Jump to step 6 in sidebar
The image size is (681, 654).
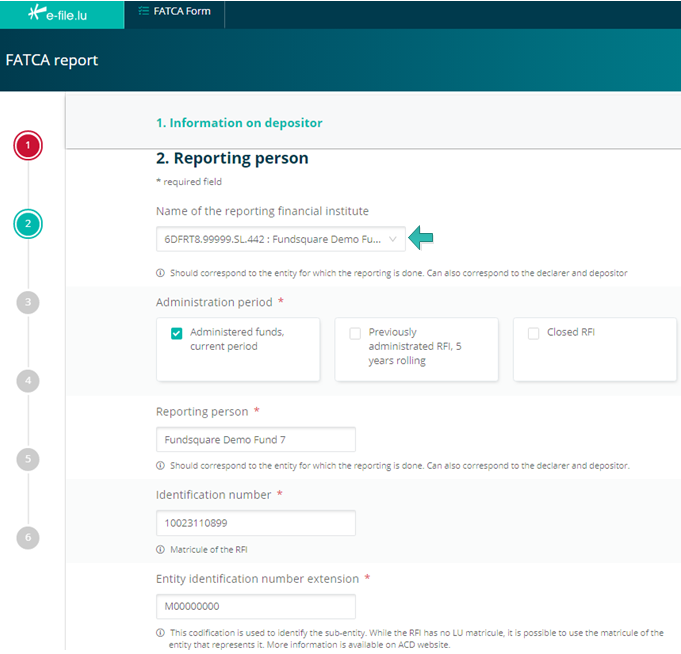28,538
